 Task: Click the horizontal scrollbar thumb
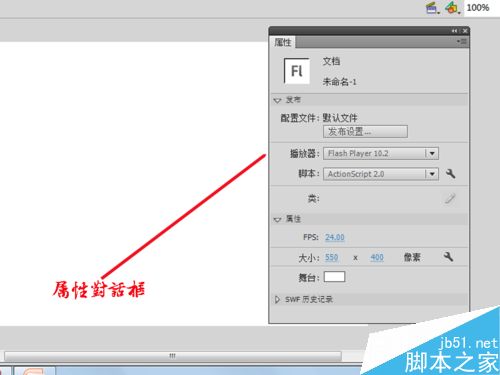(173, 356)
